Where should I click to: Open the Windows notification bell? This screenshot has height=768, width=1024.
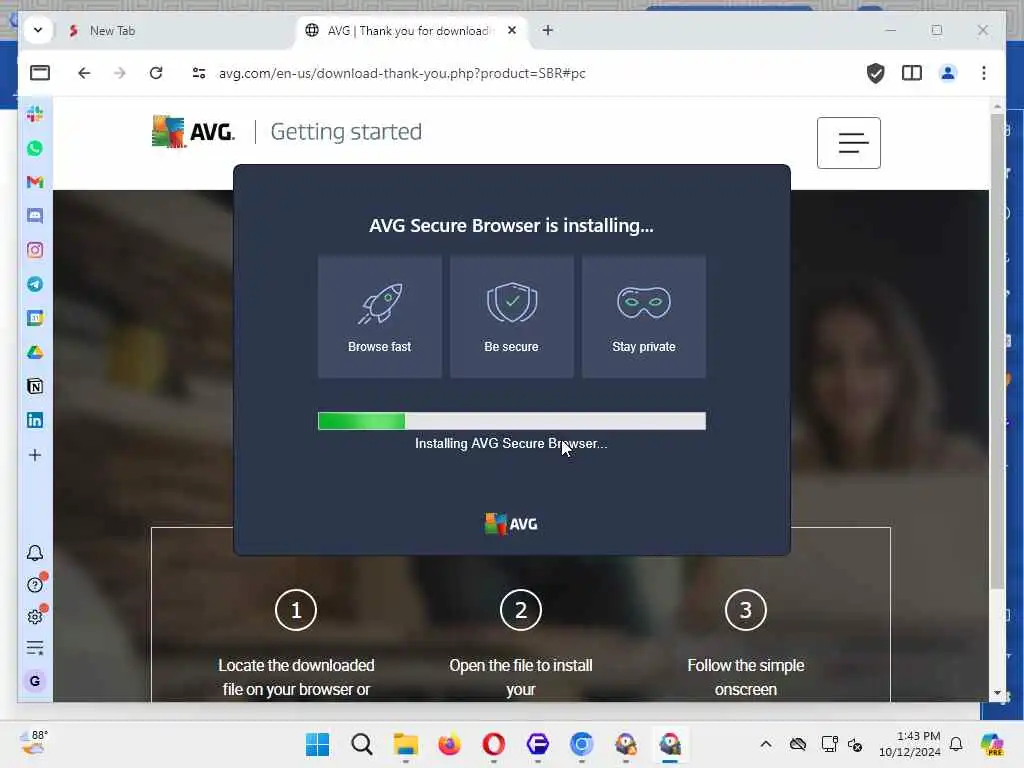coord(956,744)
